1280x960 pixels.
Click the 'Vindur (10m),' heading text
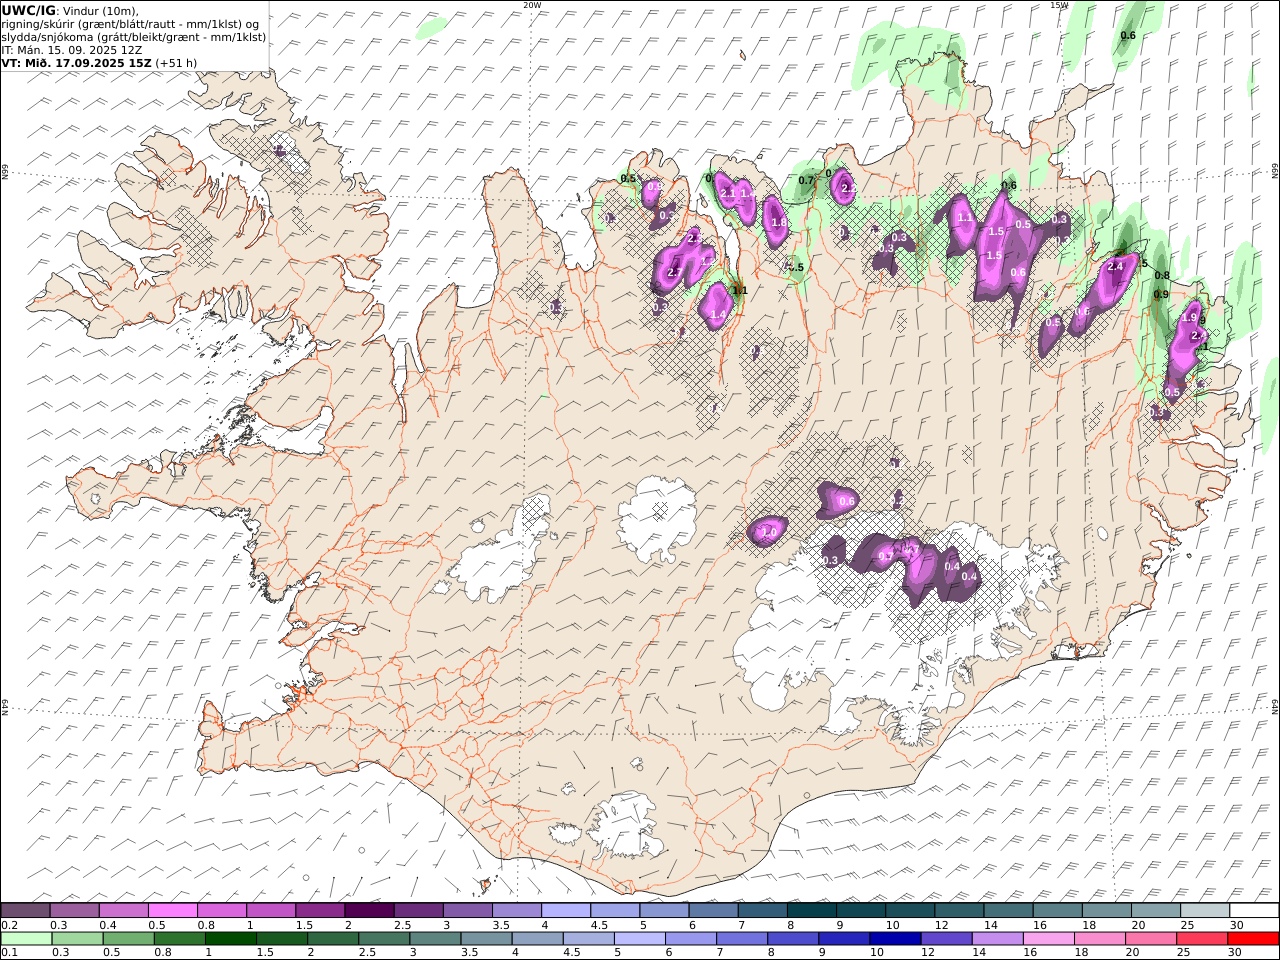click(101, 10)
